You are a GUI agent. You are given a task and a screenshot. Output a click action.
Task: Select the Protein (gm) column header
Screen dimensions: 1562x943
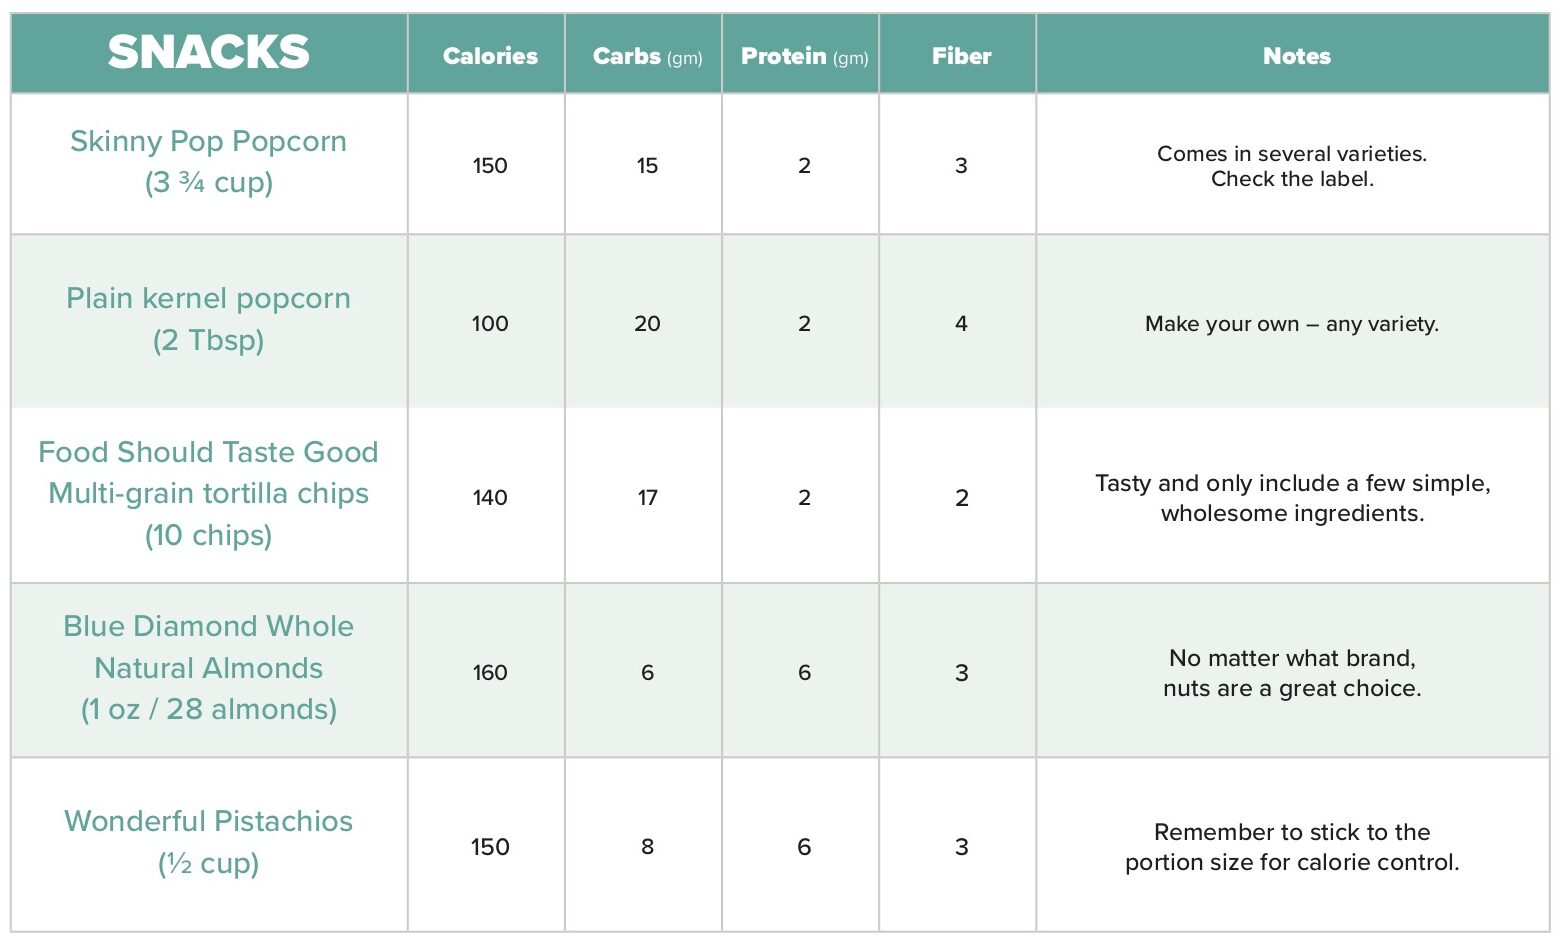pos(804,56)
